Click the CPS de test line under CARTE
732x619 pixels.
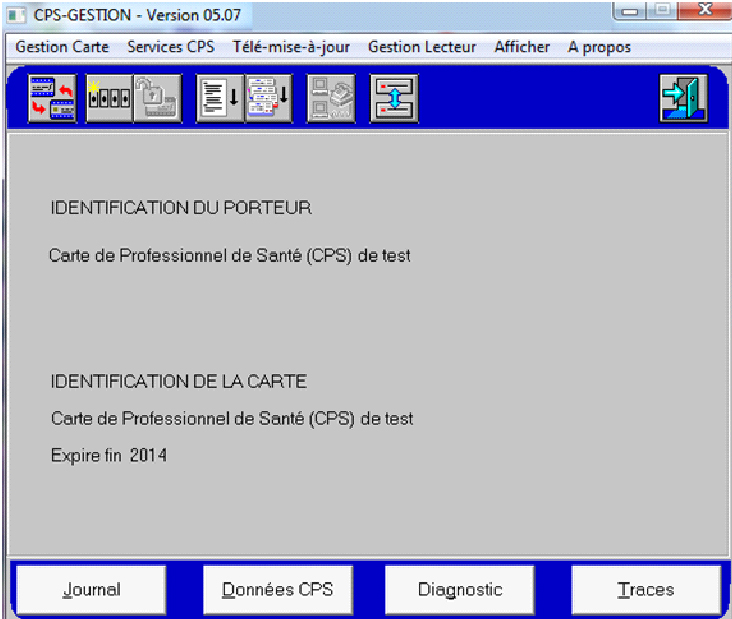click(232, 419)
